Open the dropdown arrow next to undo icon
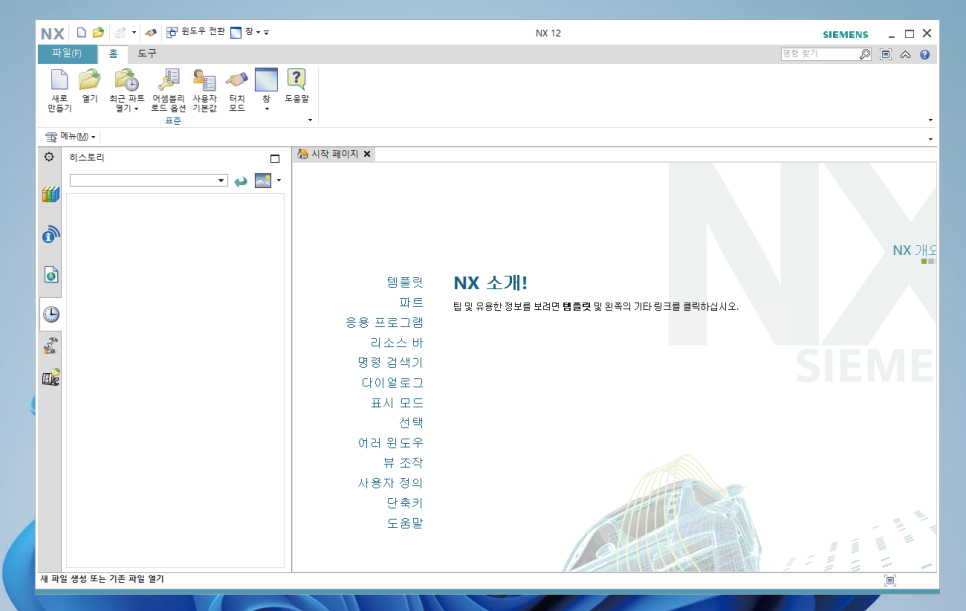 tap(134, 32)
